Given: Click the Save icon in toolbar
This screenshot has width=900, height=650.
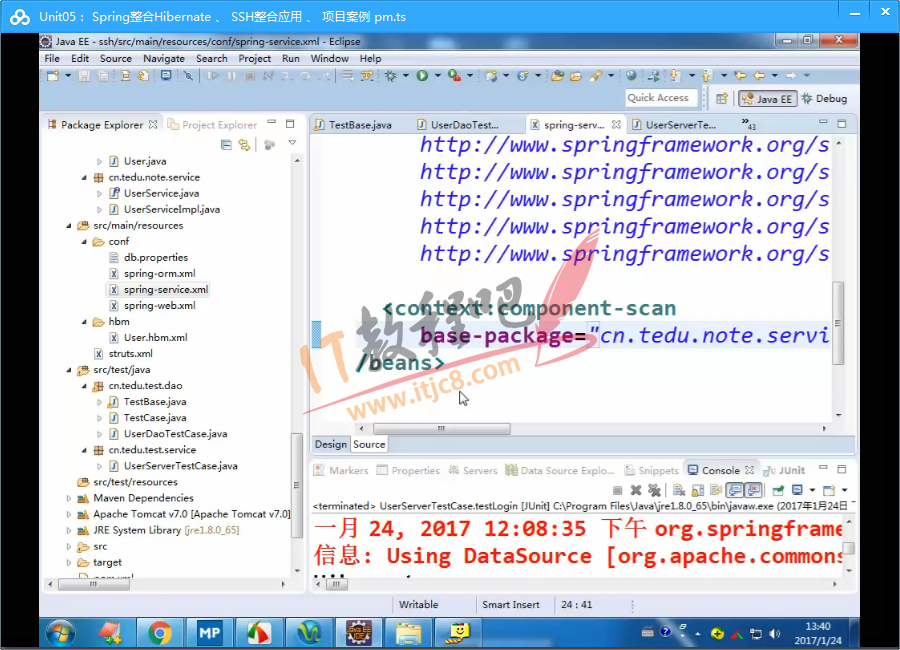Looking at the screenshot, I should click(x=84, y=75).
